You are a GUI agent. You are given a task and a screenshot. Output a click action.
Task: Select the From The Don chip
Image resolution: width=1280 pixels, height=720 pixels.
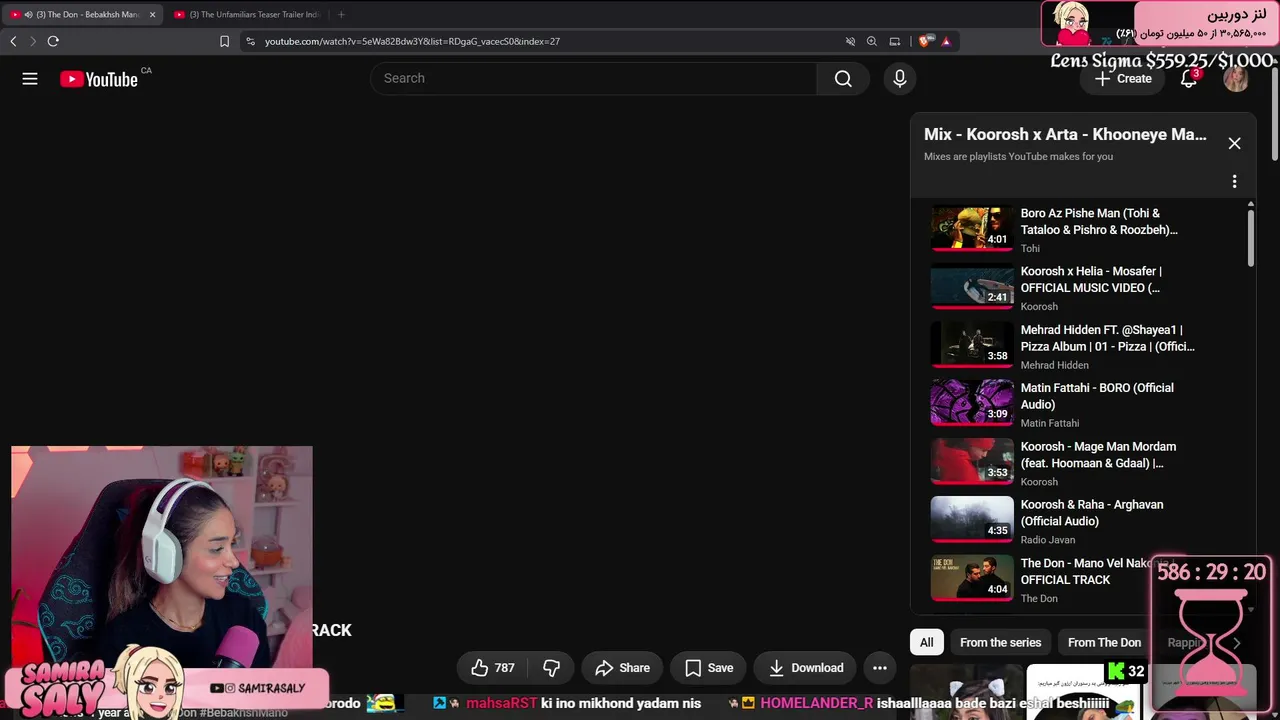1104,643
